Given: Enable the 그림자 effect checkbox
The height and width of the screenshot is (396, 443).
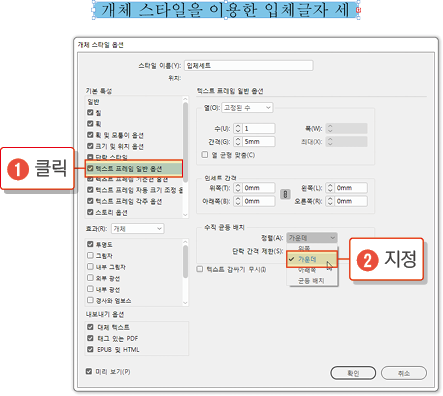Looking at the screenshot, I should [90, 255].
